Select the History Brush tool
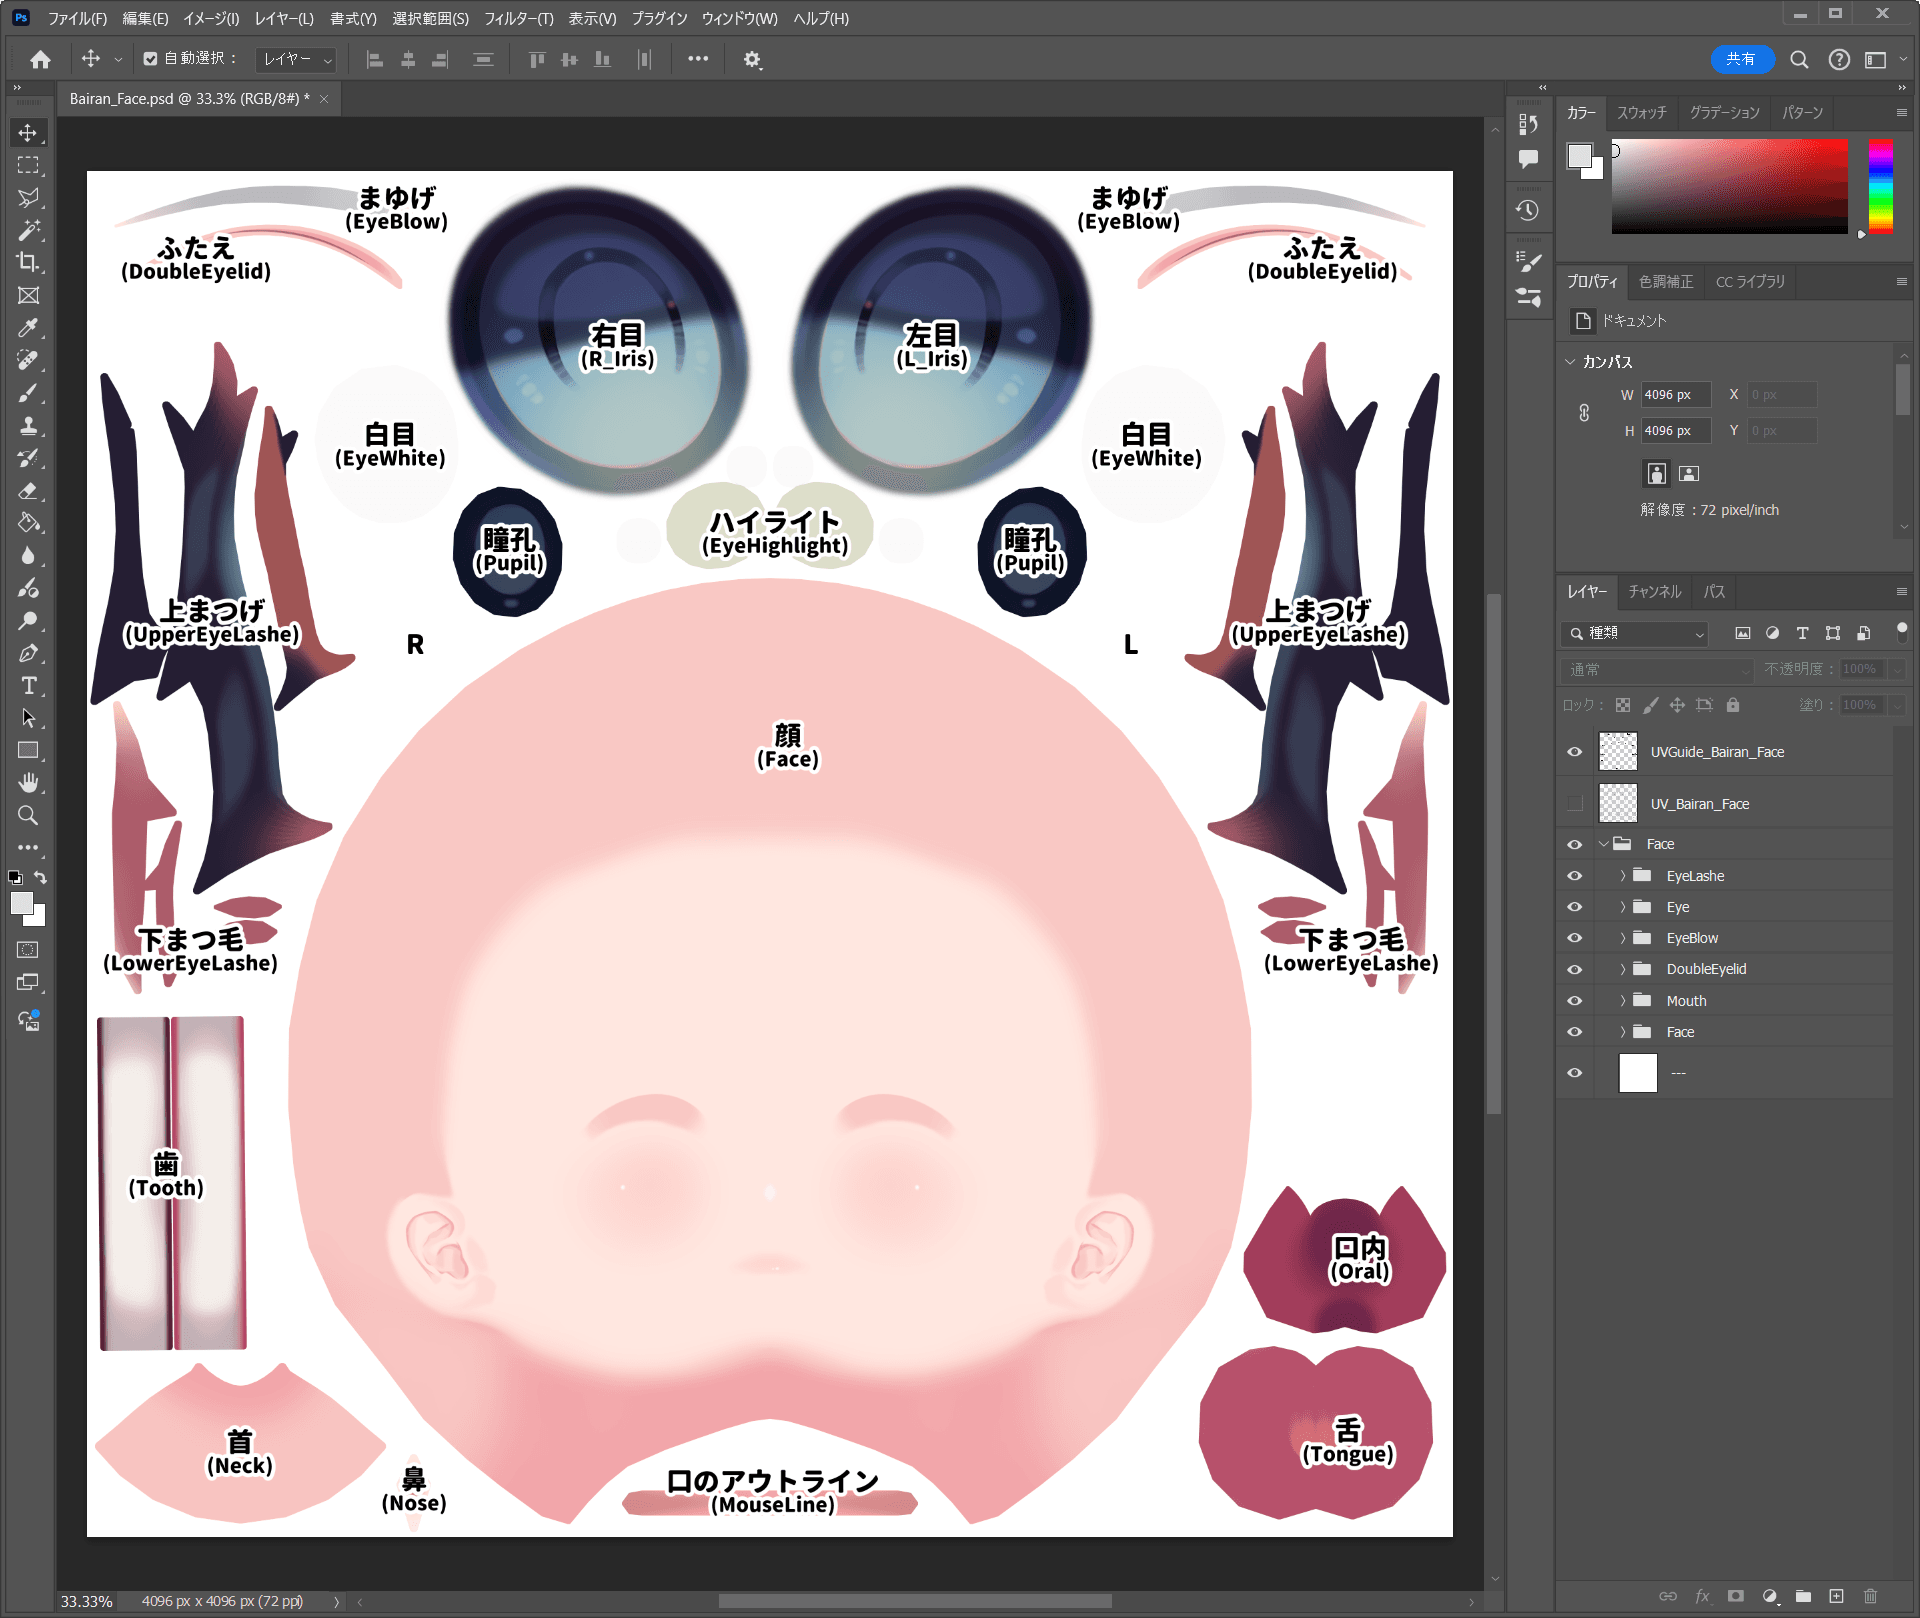 (28, 458)
